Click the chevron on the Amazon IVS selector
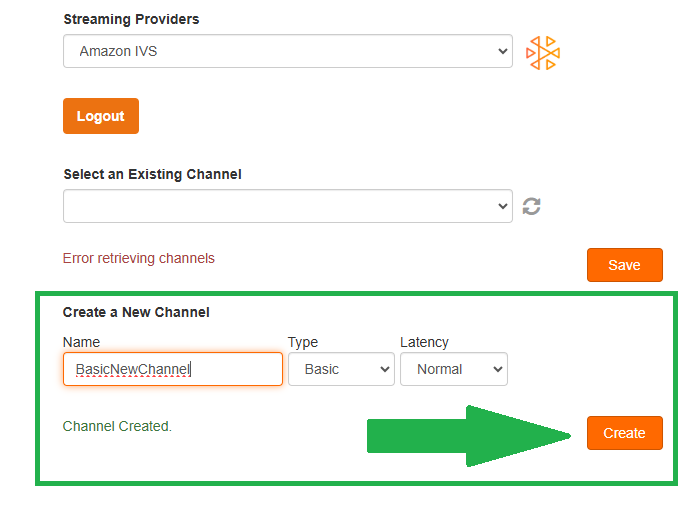This screenshot has height=507, width=699. coord(503,51)
